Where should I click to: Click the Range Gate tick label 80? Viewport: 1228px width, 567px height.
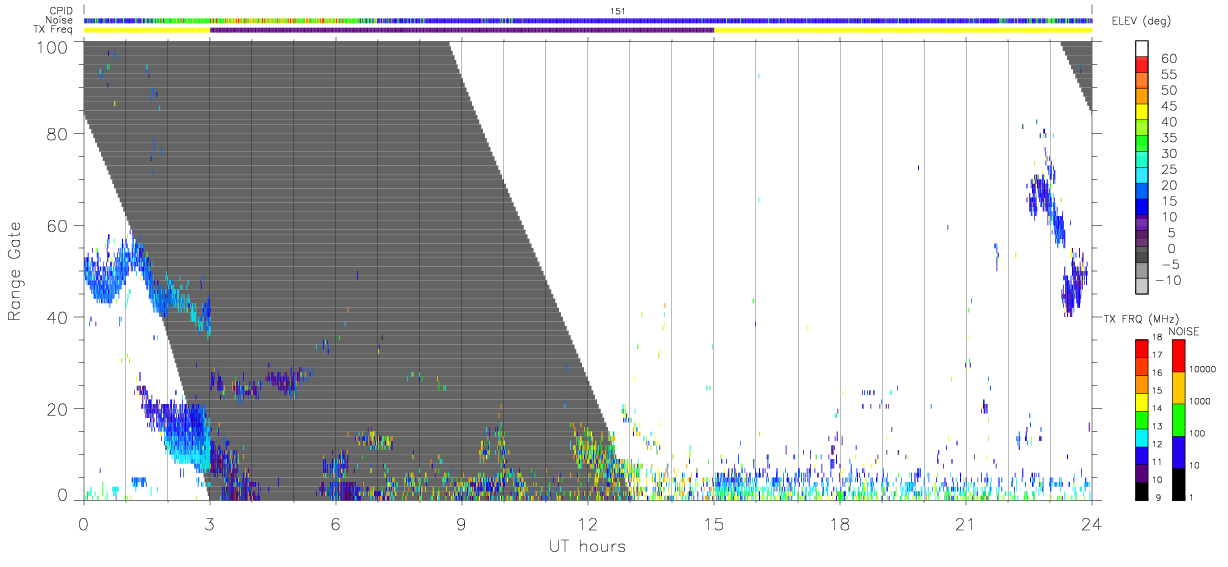tap(59, 134)
